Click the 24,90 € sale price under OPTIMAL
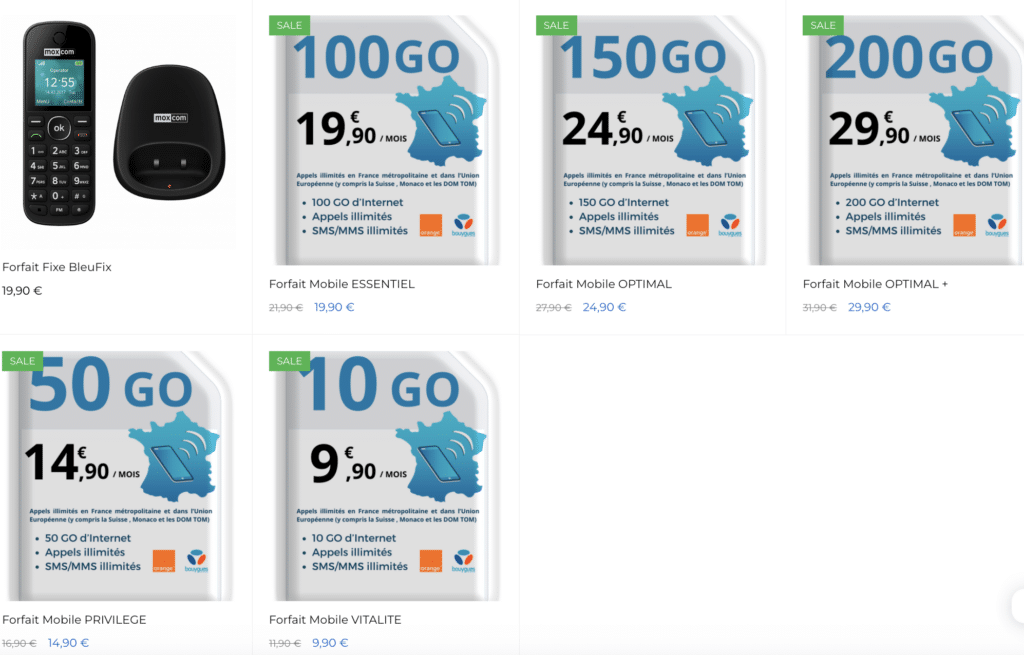1024x655 pixels. tap(604, 307)
